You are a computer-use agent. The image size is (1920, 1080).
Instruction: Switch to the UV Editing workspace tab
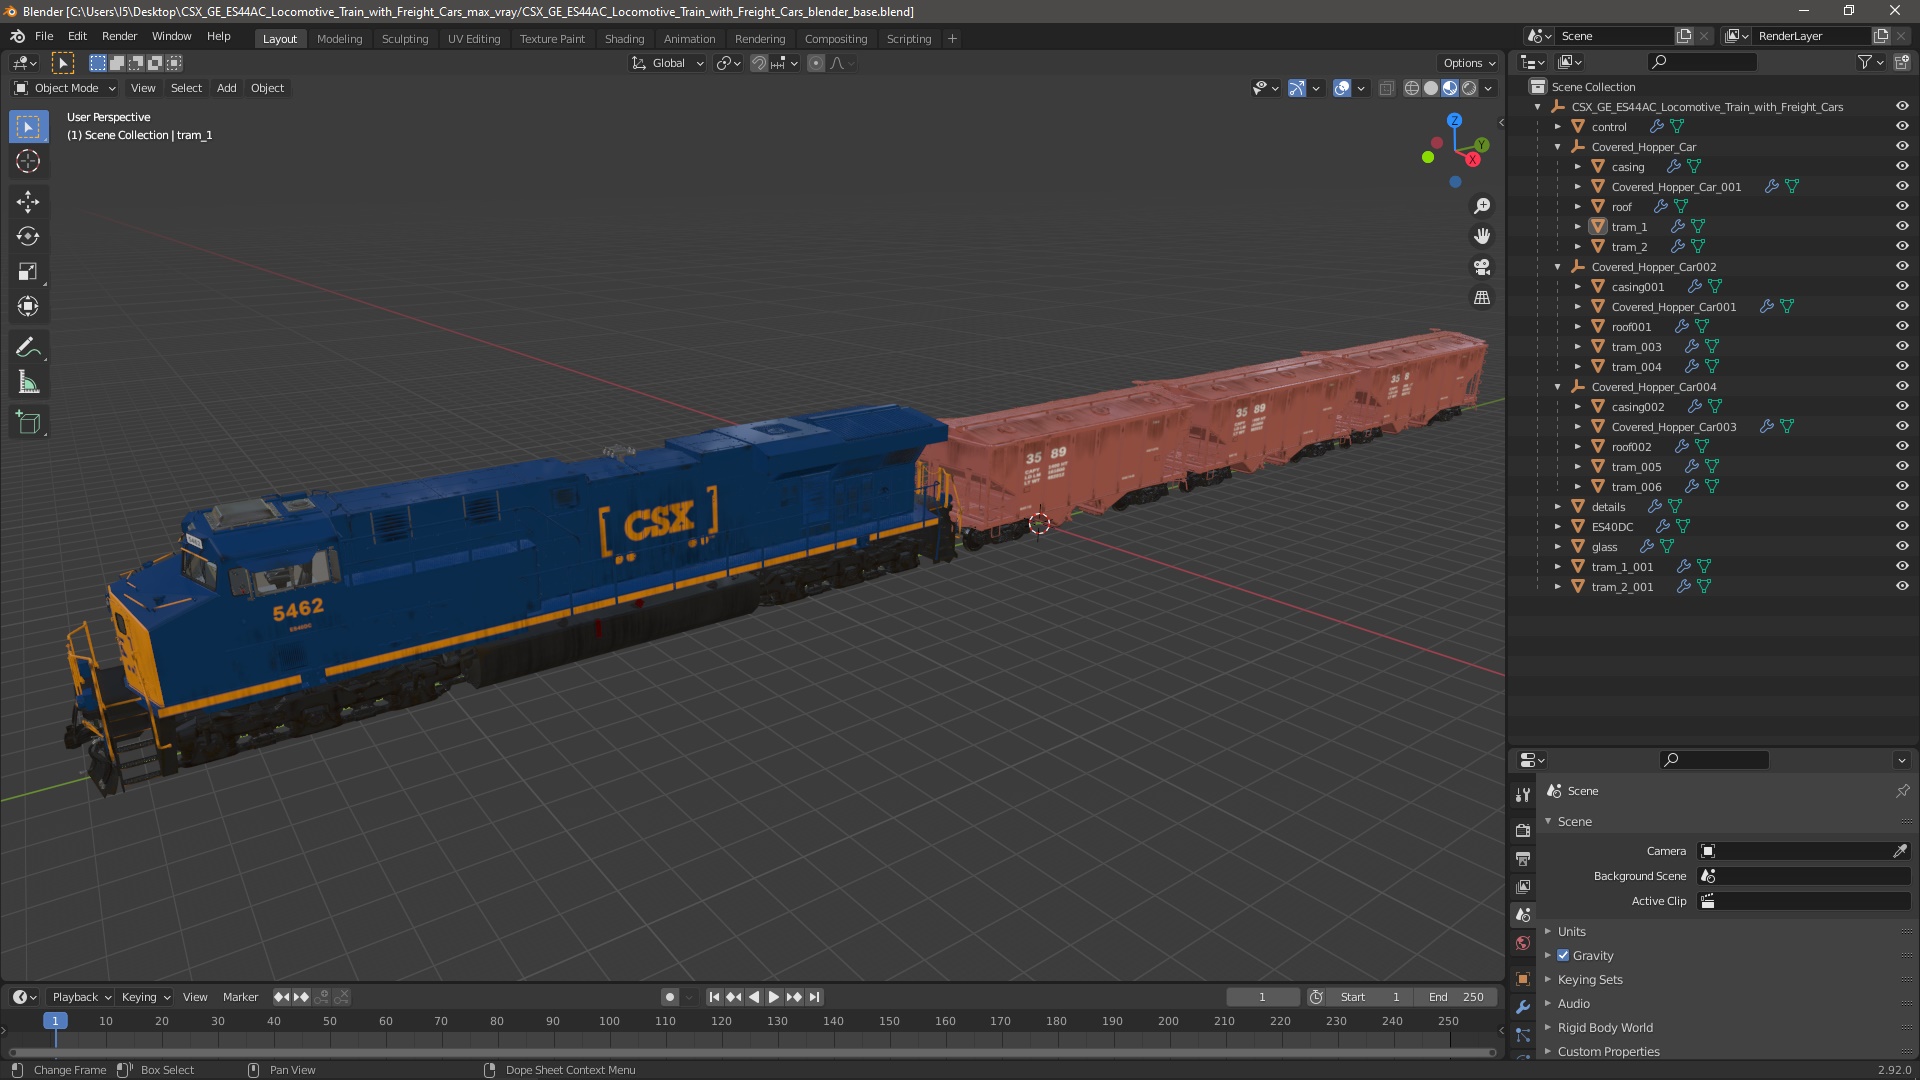click(473, 39)
